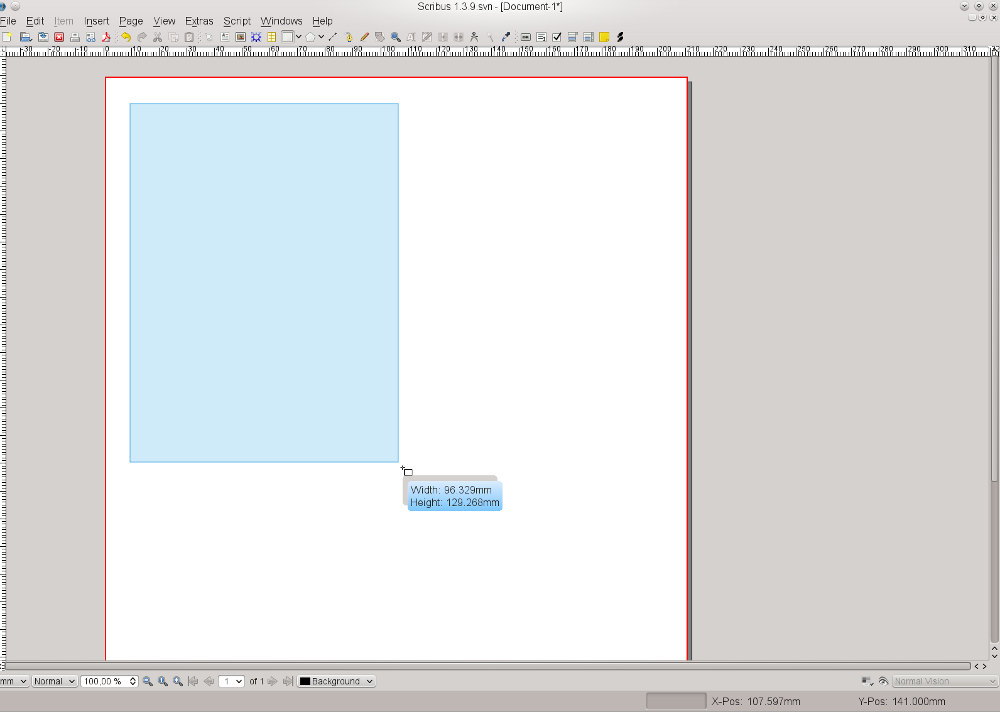Click the New document icon
The image size is (1000, 712).
click(x=7, y=37)
